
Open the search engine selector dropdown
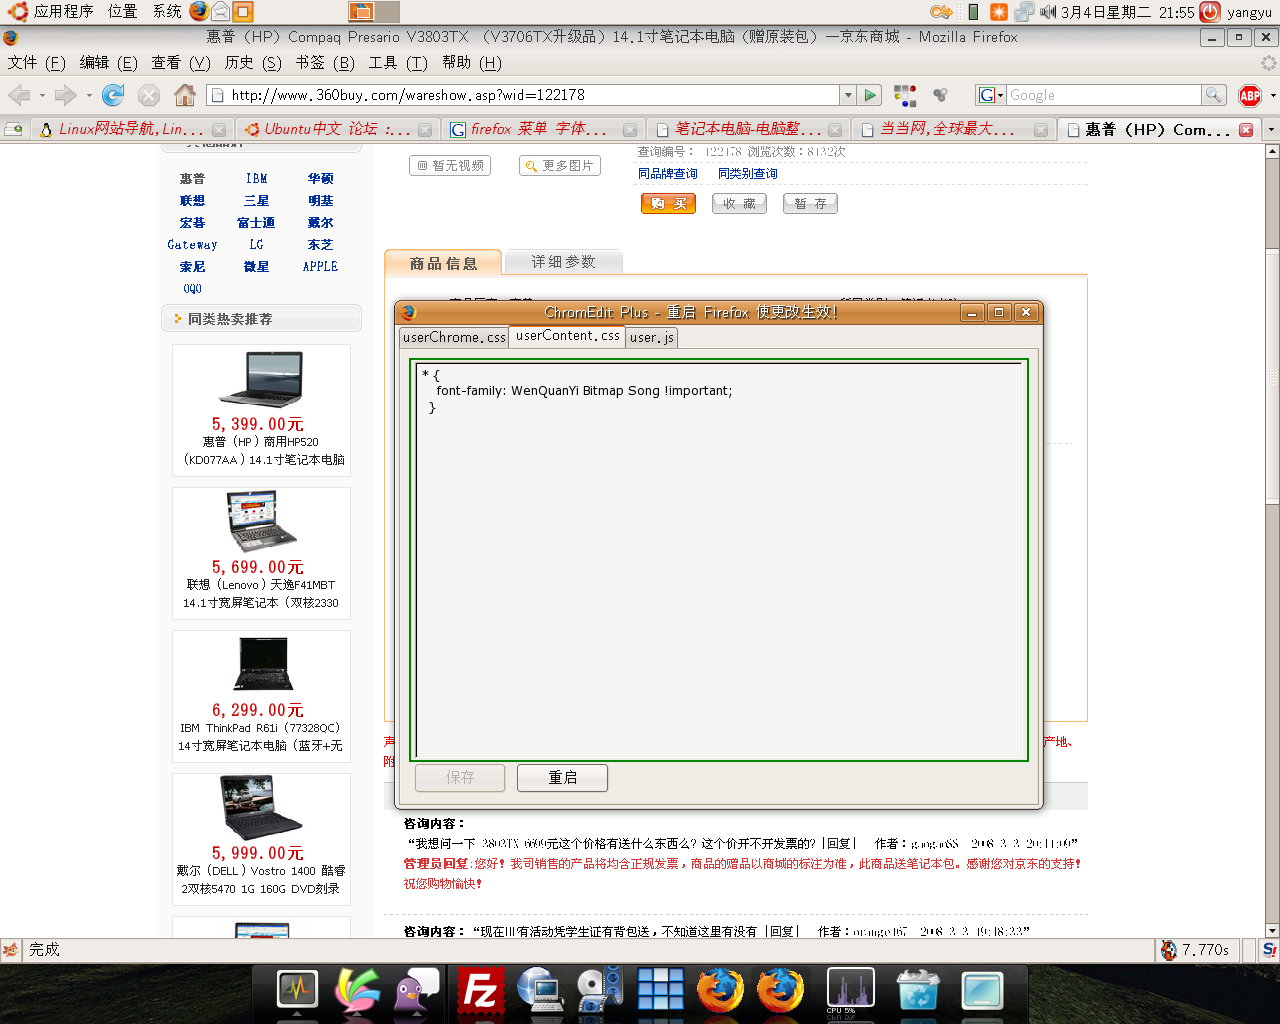pos(989,95)
